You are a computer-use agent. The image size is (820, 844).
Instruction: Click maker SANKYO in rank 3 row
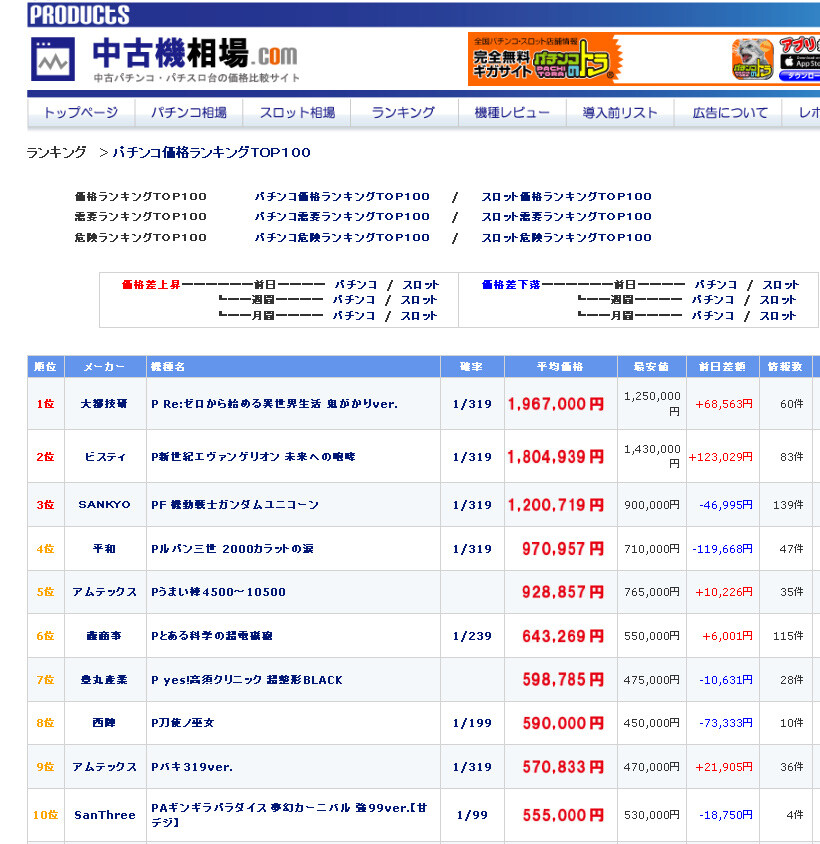(x=104, y=505)
